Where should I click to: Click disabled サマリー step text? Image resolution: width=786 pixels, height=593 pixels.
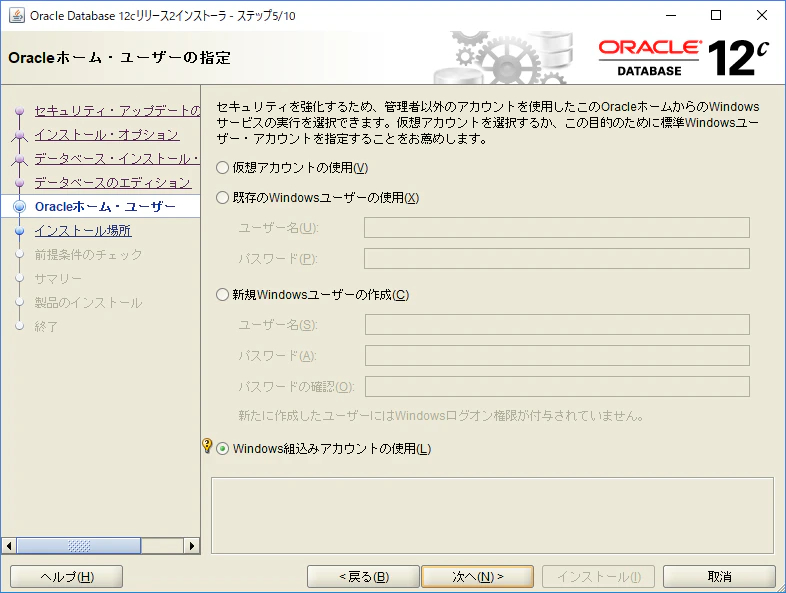pyautogui.click(x=58, y=279)
